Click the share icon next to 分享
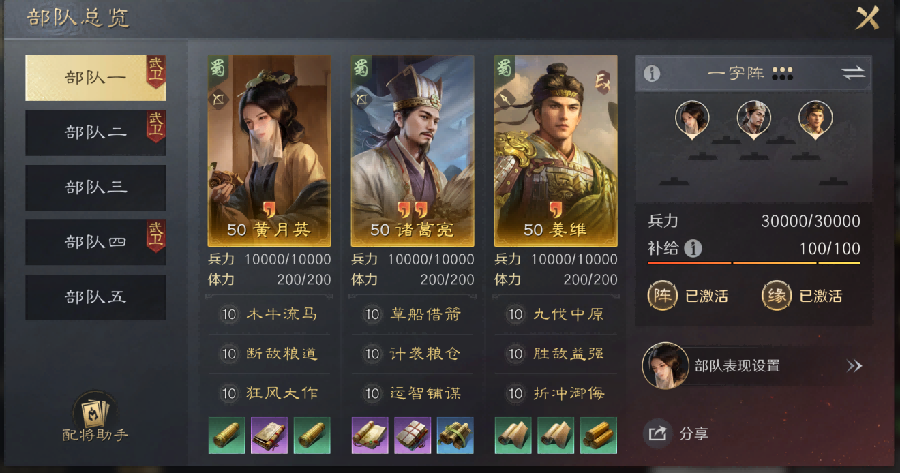The image size is (900, 473). pyautogui.click(x=658, y=433)
